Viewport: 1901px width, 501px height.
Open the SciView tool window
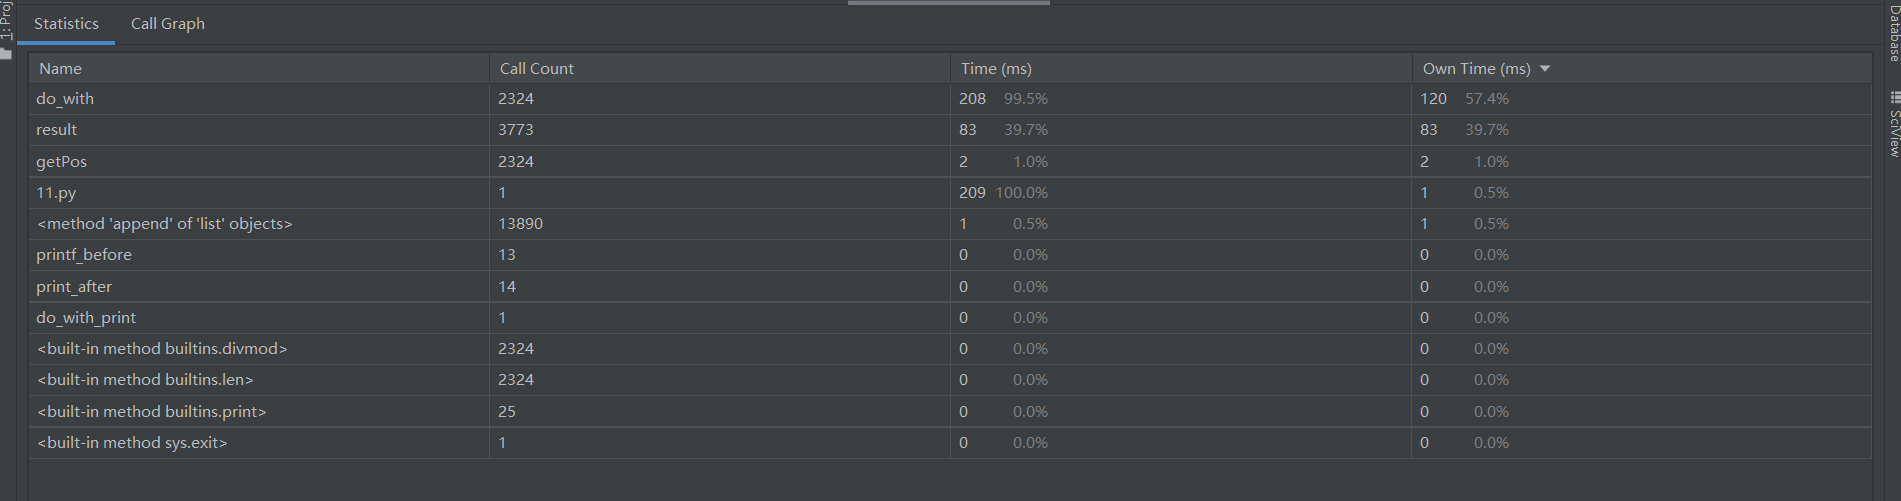1893,132
